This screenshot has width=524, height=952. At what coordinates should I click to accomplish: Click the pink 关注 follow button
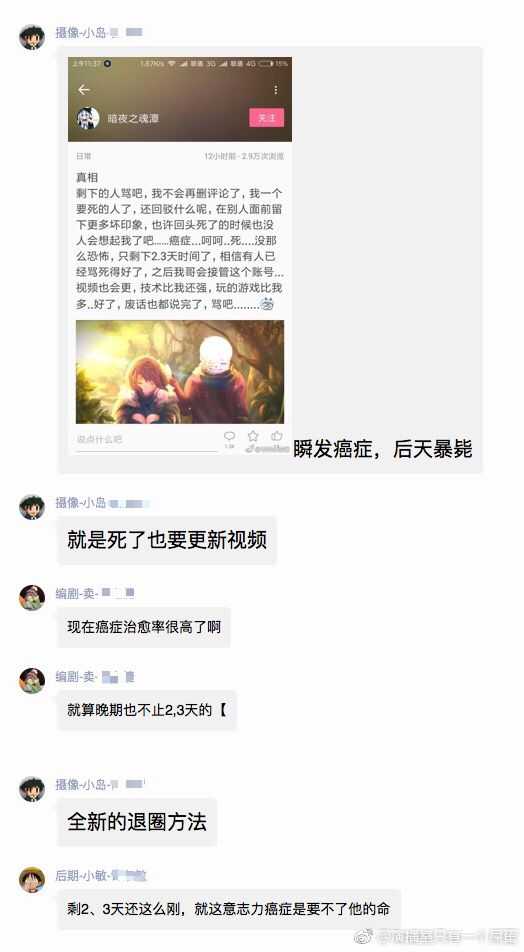point(267,118)
